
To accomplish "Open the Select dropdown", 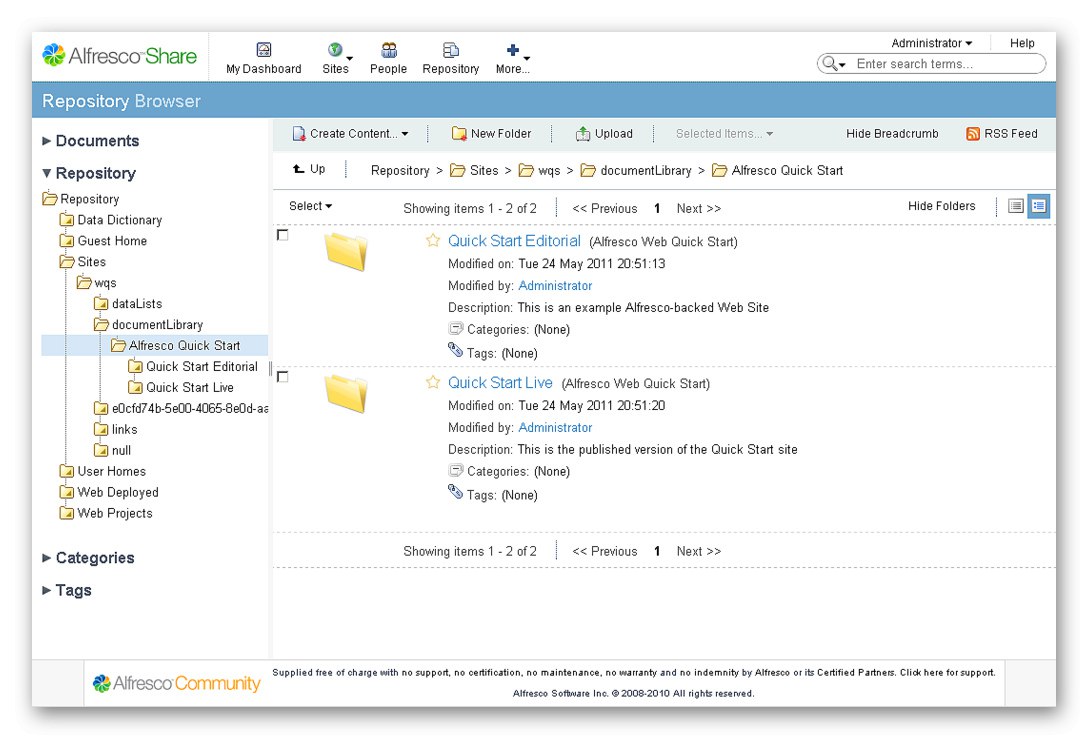I will pos(310,206).
